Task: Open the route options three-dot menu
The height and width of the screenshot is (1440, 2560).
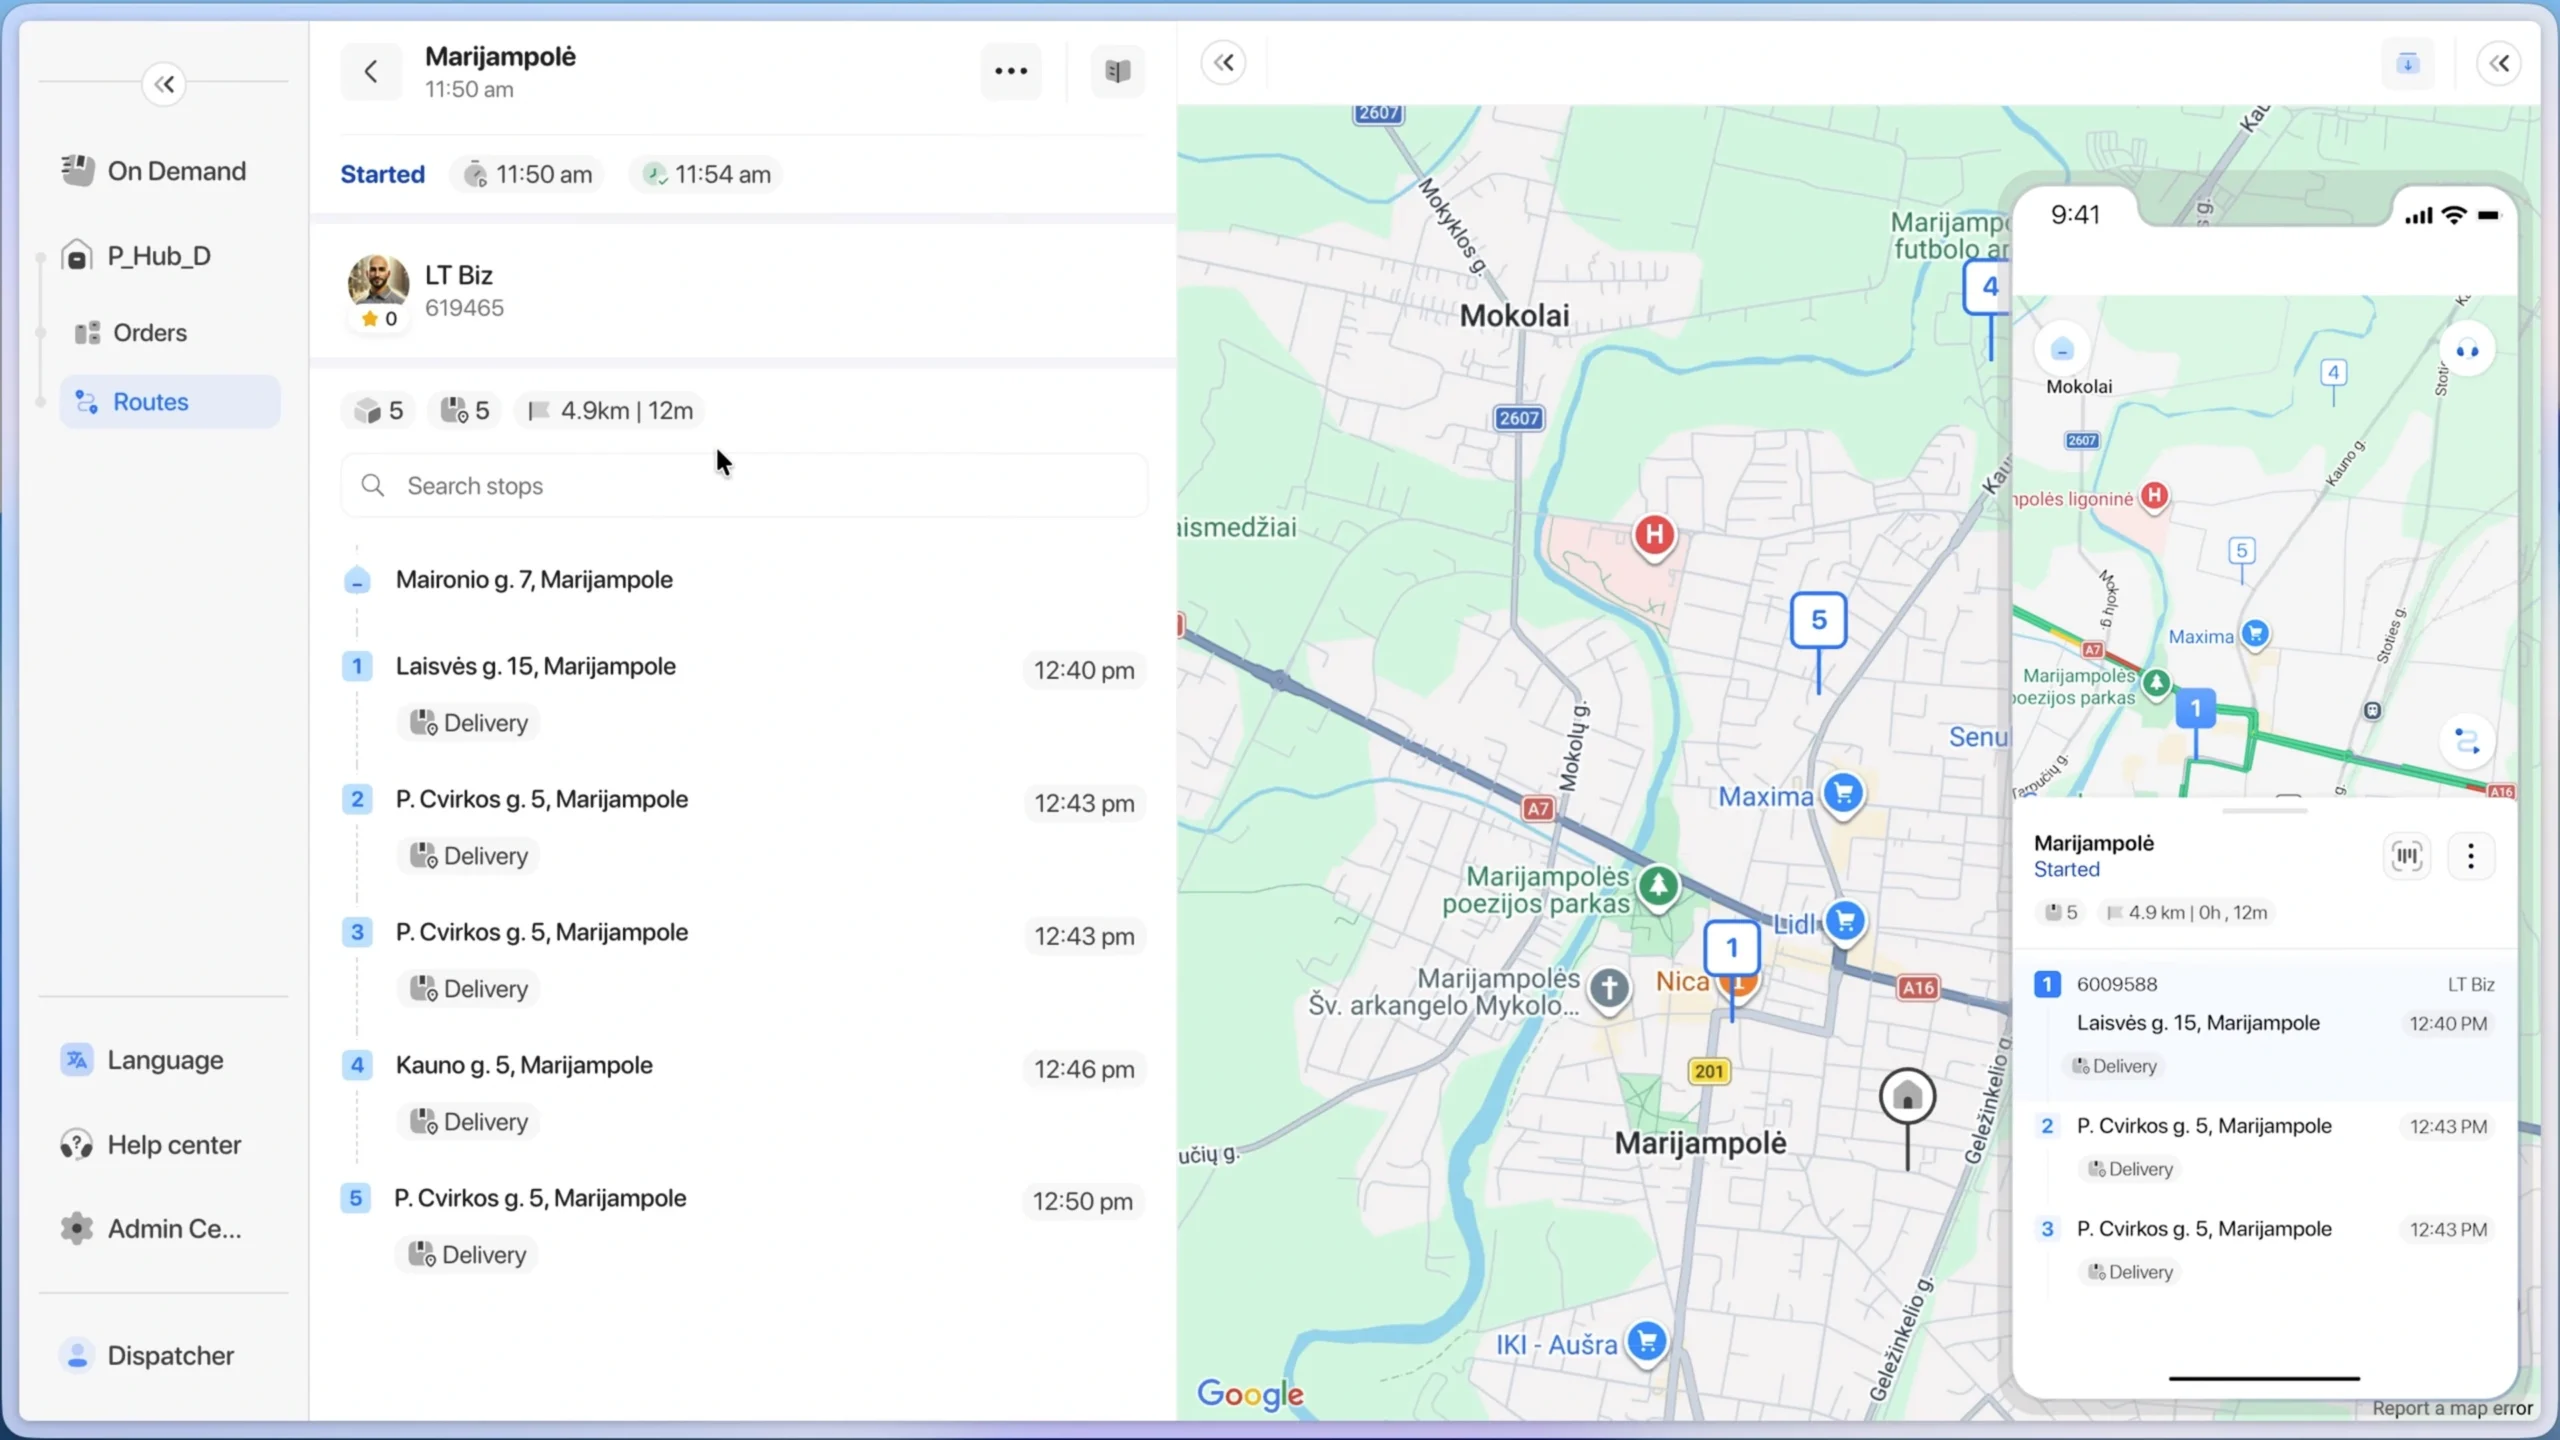Action: coord(1011,71)
